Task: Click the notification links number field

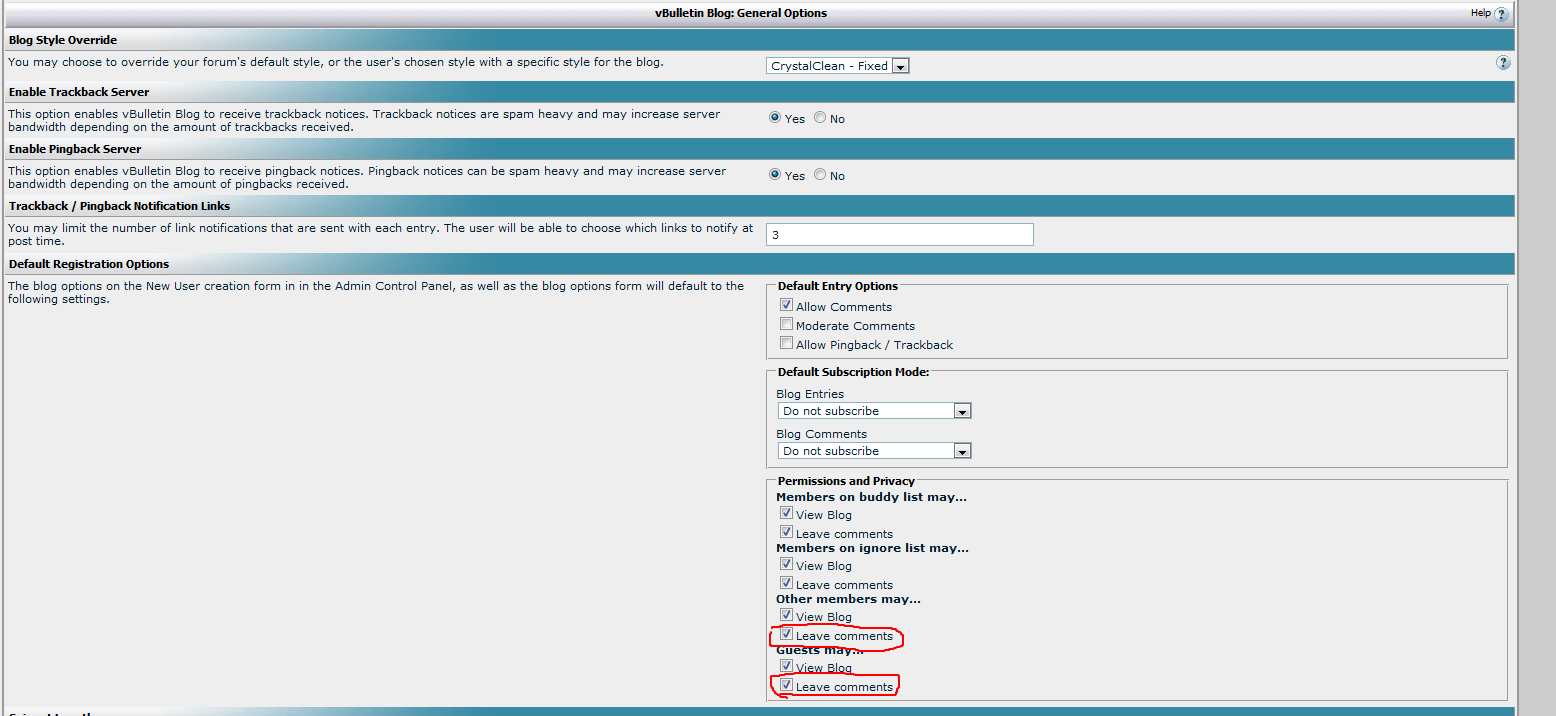Action: pos(900,234)
